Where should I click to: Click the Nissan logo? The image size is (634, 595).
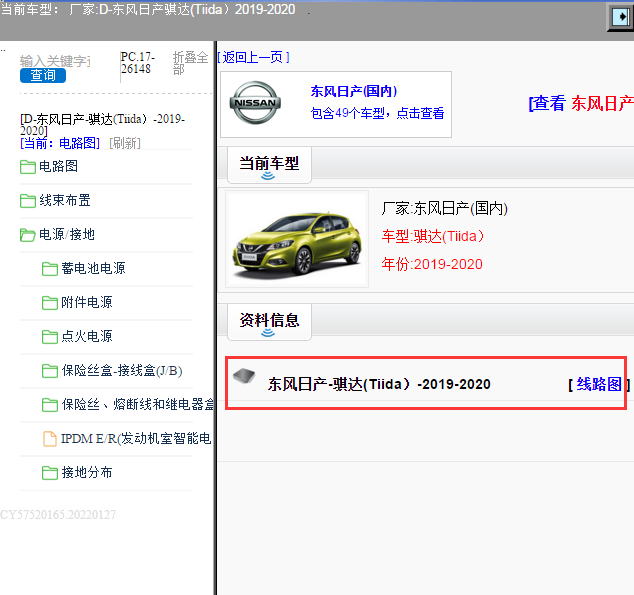click(x=255, y=103)
